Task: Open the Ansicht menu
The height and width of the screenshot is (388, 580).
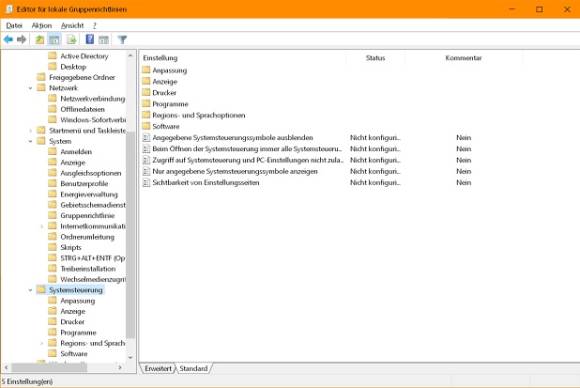Action: (72, 25)
